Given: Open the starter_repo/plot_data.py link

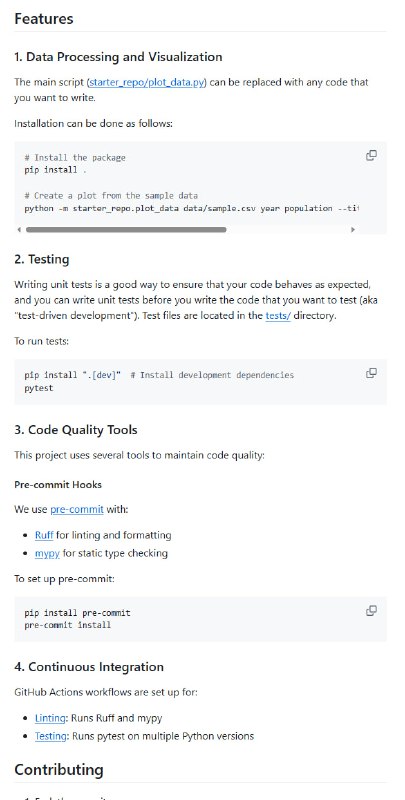Looking at the screenshot, I should (146, 82).
